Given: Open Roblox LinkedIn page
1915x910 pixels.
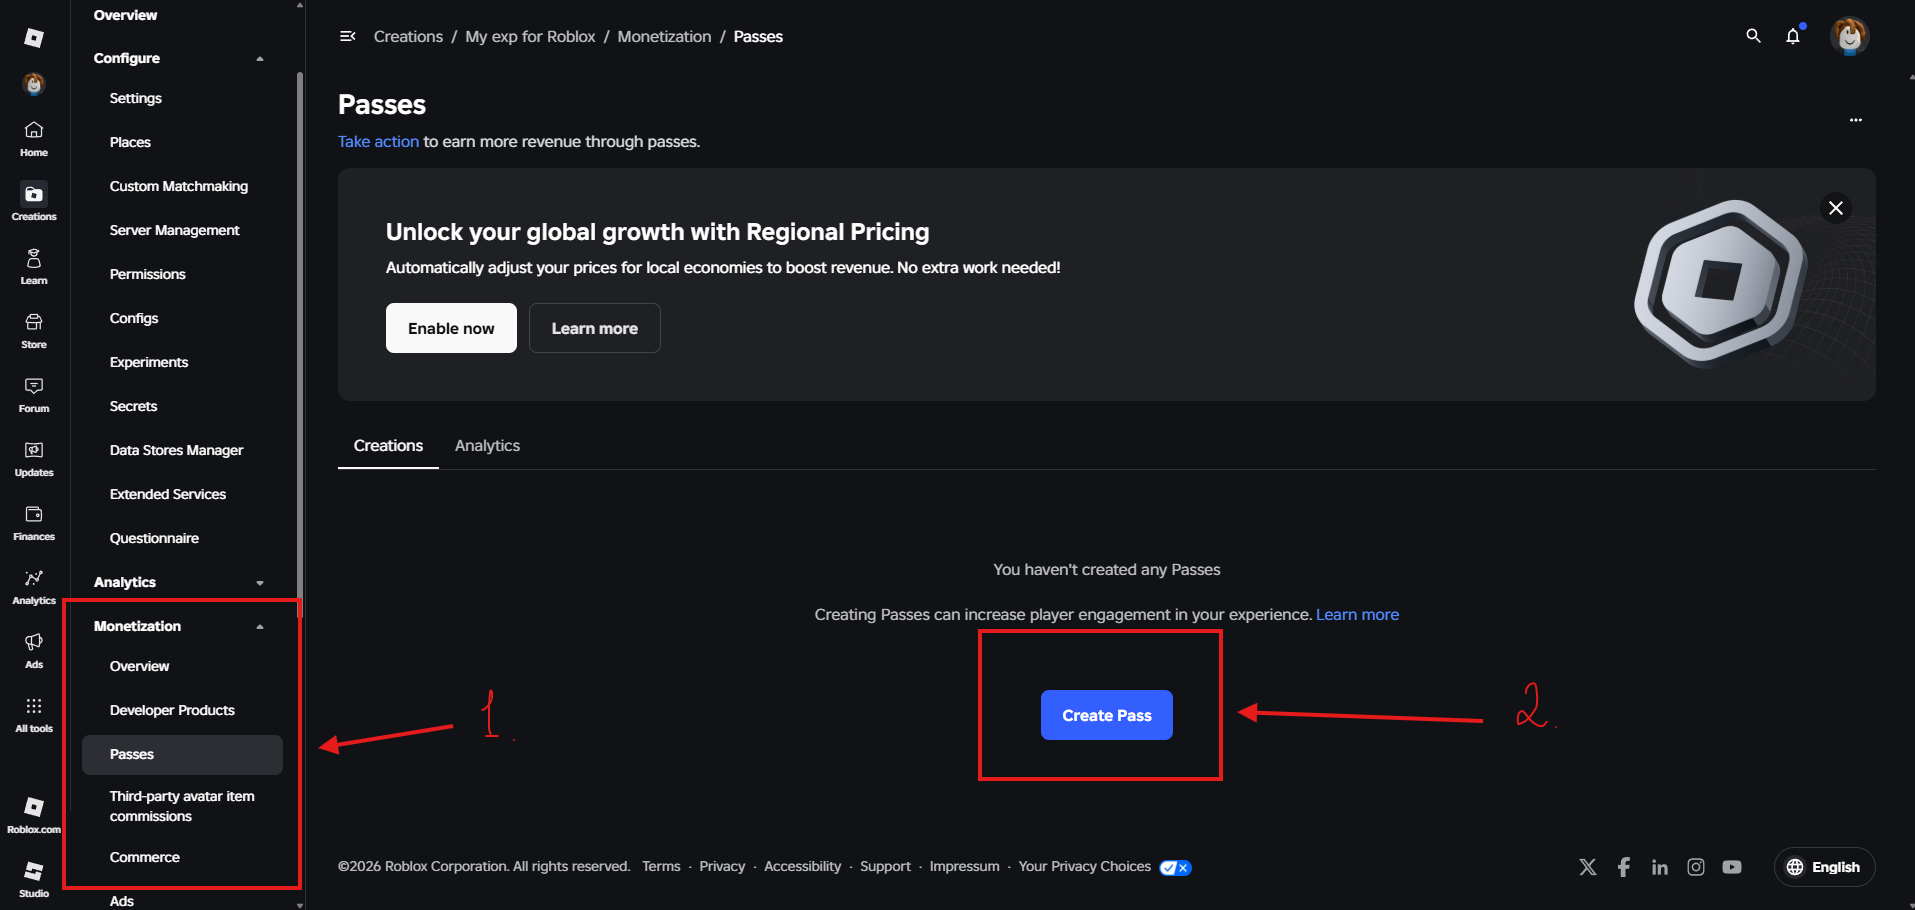Looking at the screenshot, I should [1660, 867].
